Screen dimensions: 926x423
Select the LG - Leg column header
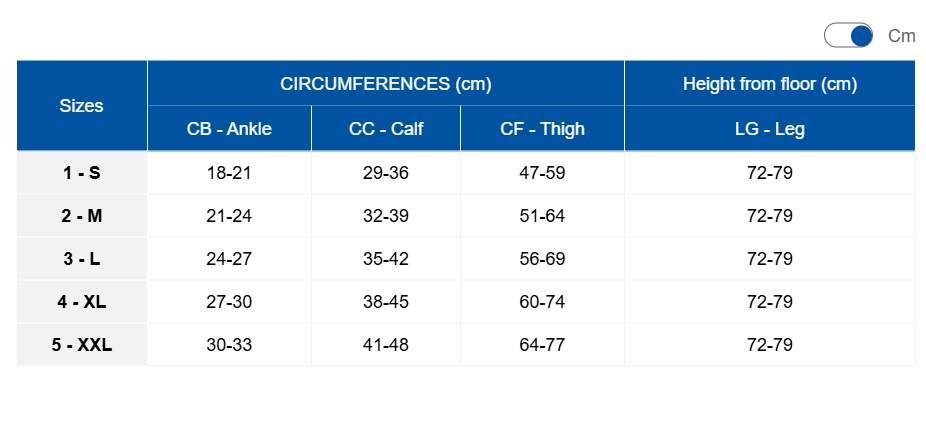[x=770, y=129]
